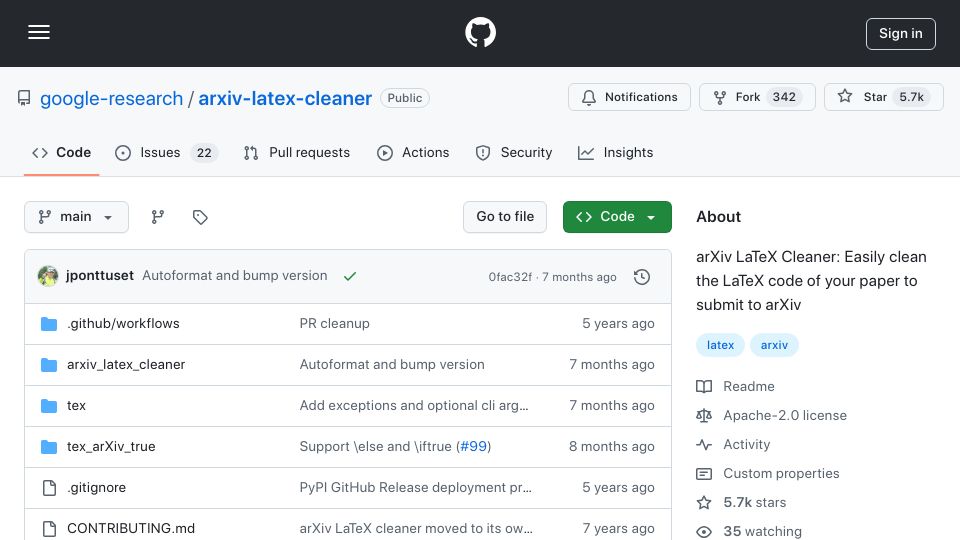Click the Activity pulse icon
The image size is (960, 540).
click(x=704, y=444)
